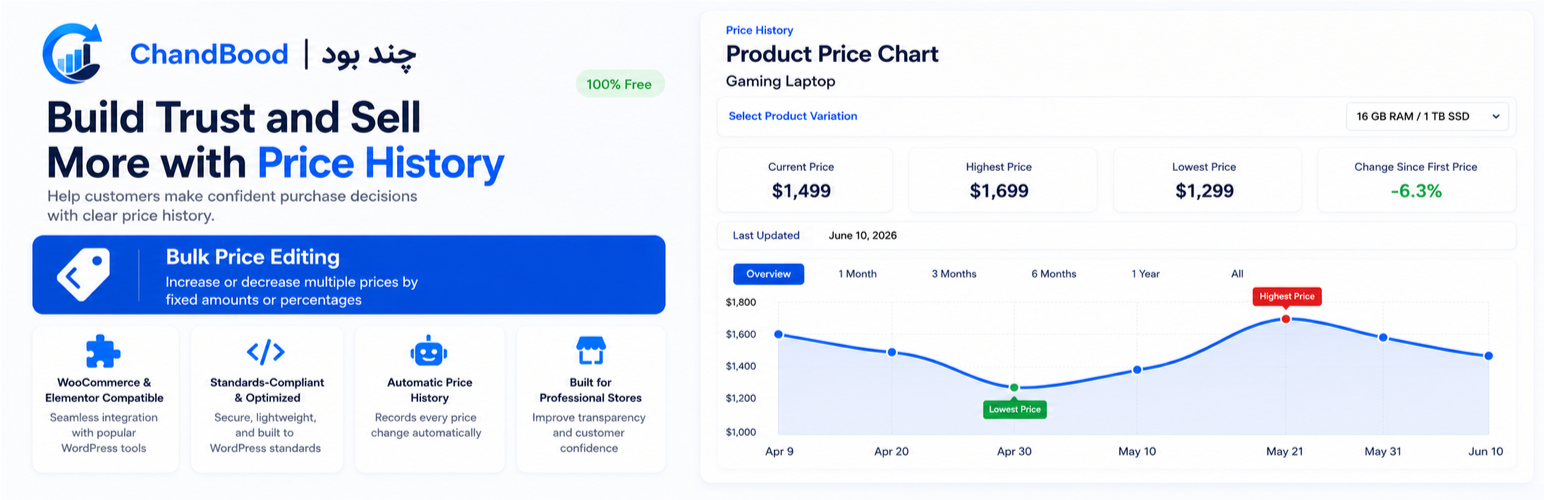Click the ChandBood chart logo icon
1544x500 pixels.
click(x=73, y=53)
